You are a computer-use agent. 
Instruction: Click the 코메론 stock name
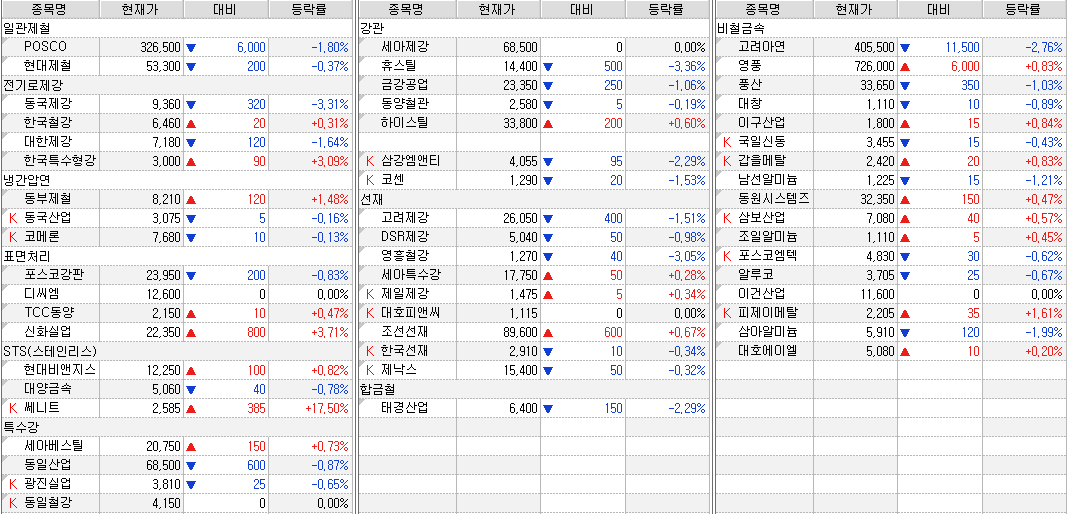pos(42,238)
